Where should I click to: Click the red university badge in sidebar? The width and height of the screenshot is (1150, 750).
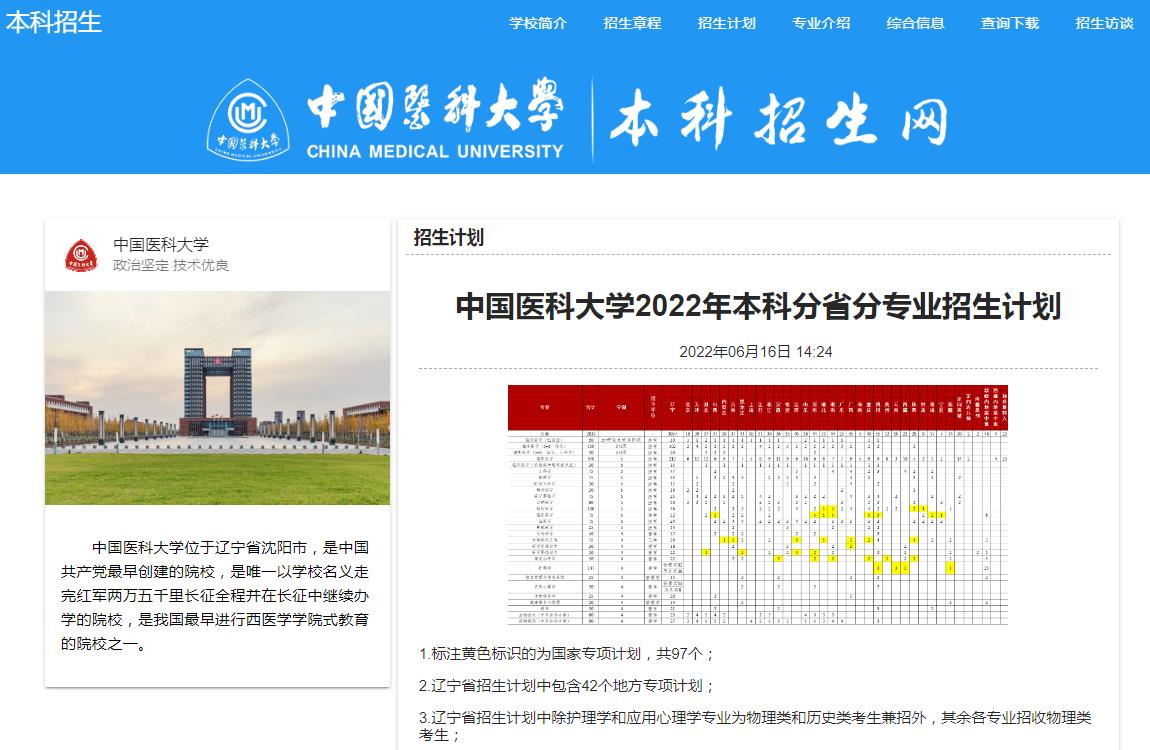(x=81, y=254)
